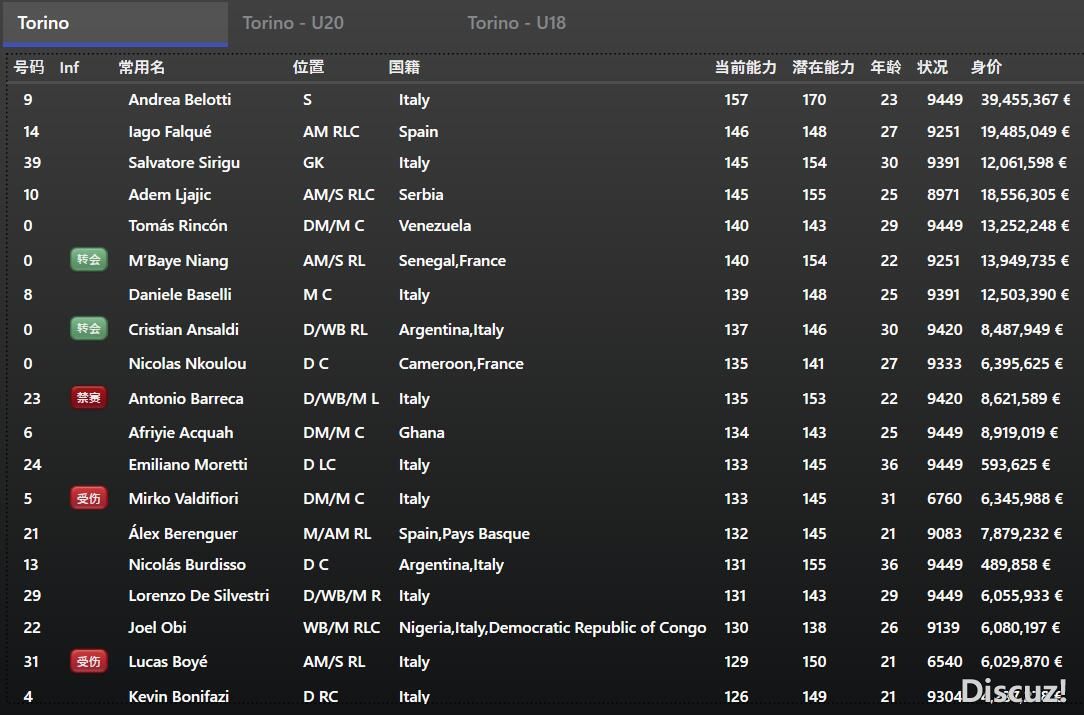
Task: Click Álex Berenguer's value 7,879,232 €
Action: pos(1020,533)
